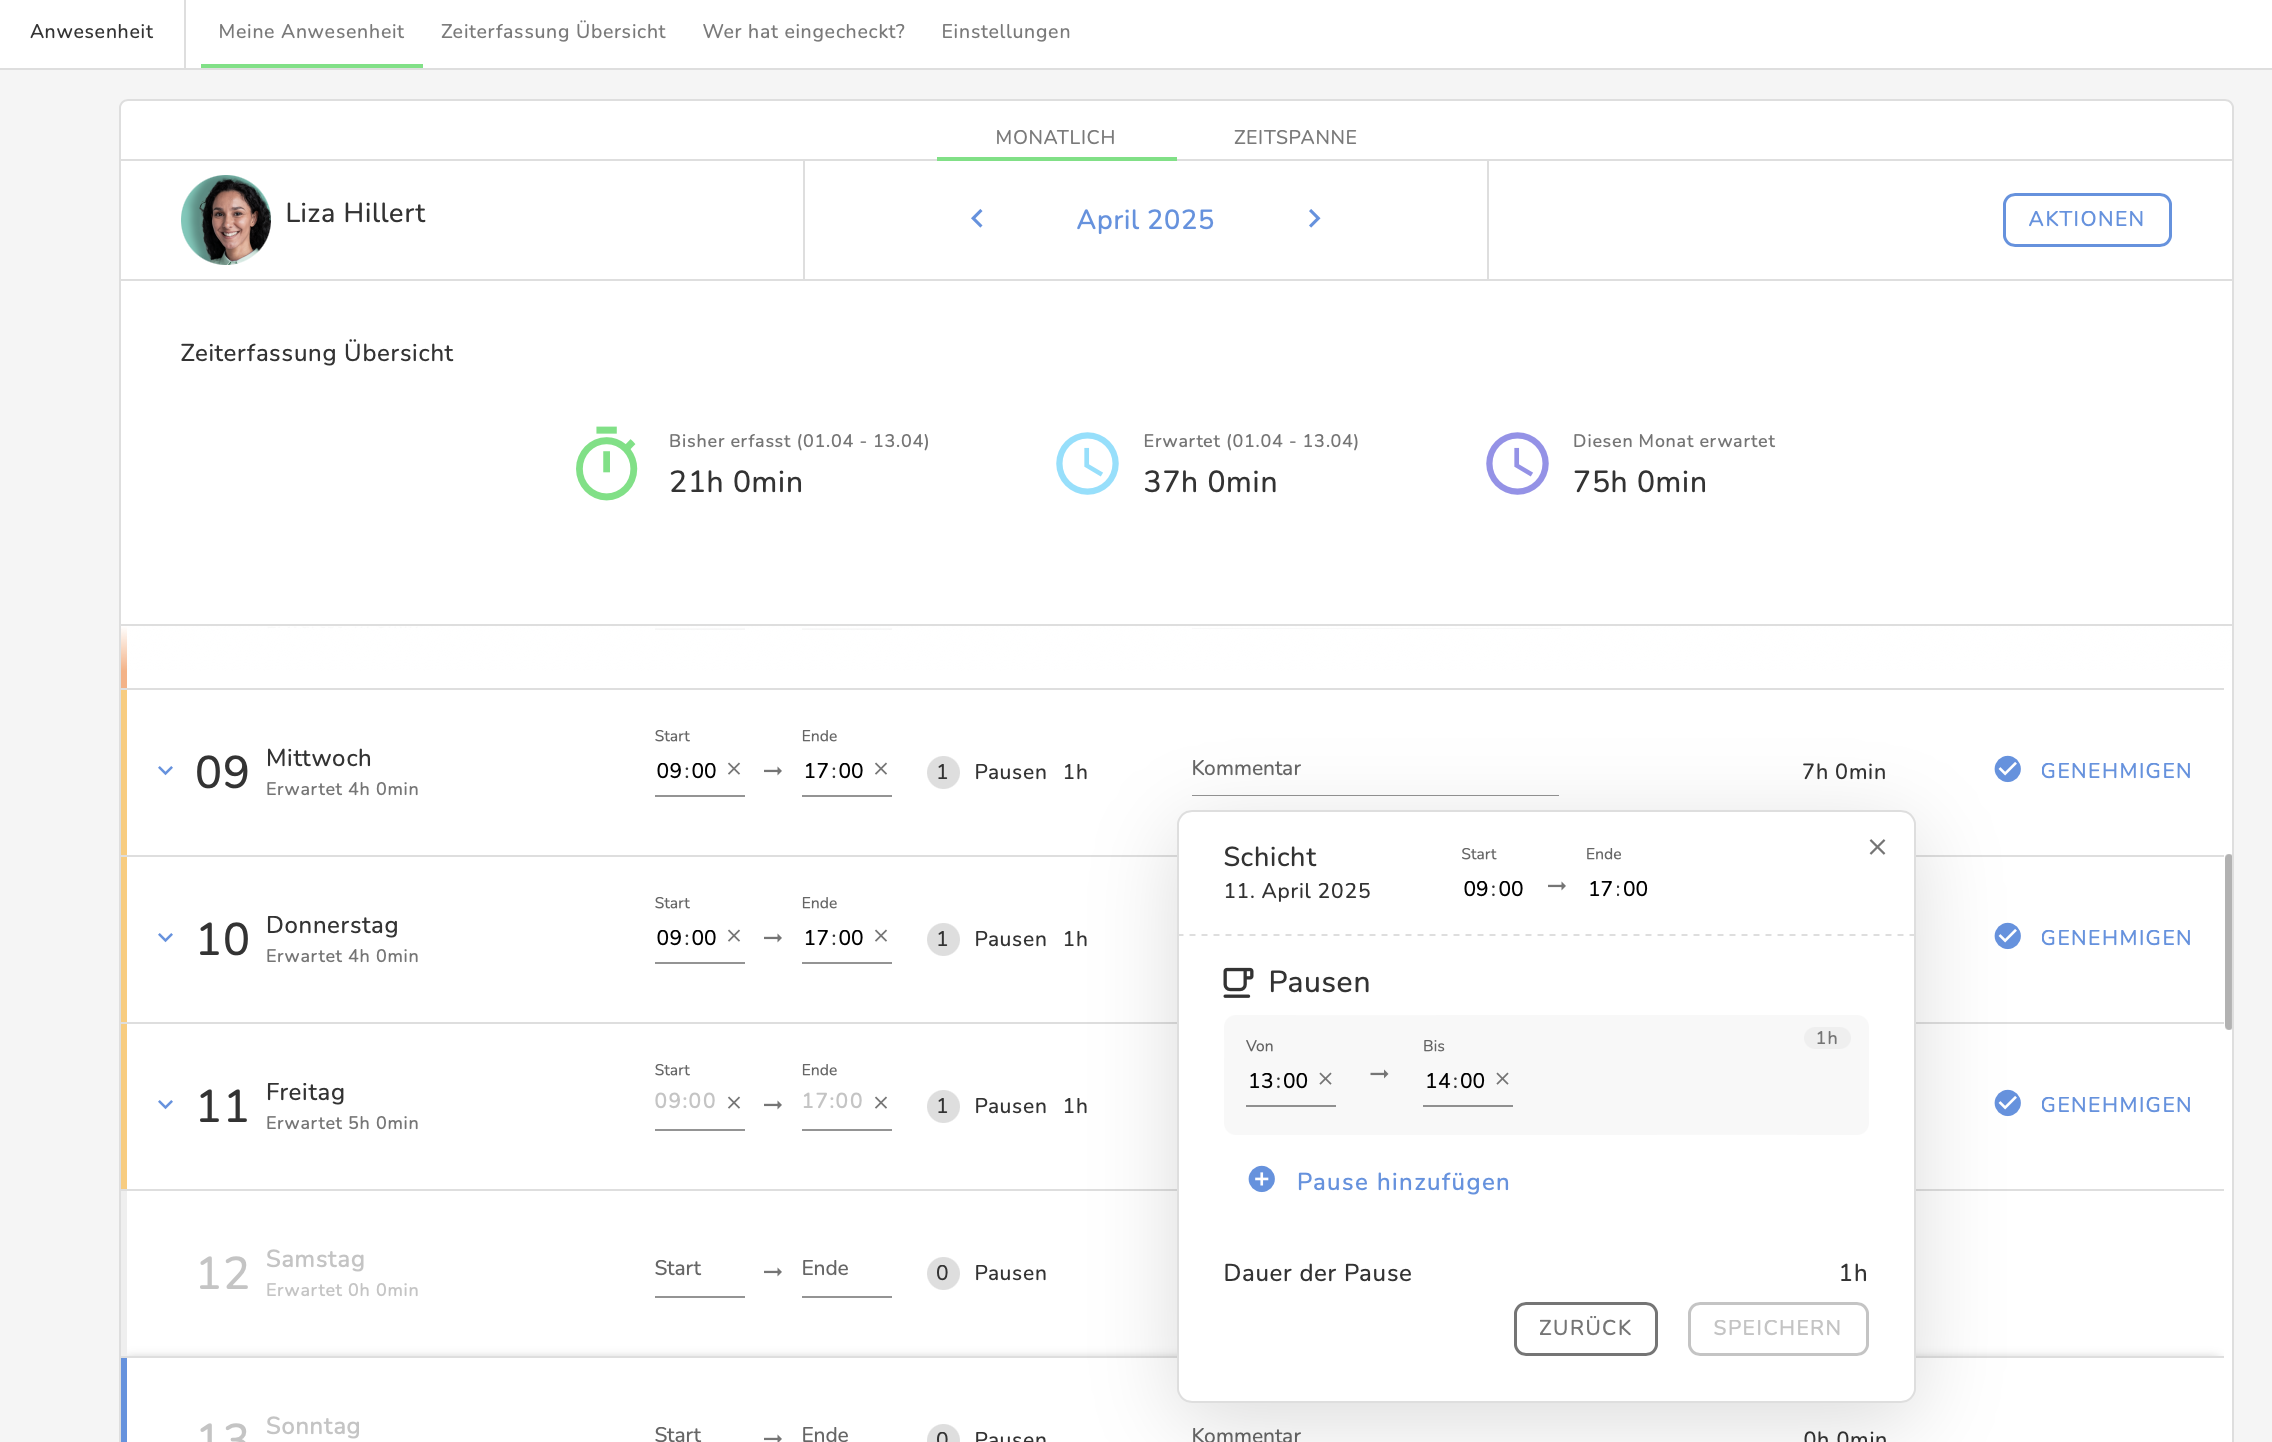Toggle approve checkmark for Donnerstag 10

[x=2007, y=936]
